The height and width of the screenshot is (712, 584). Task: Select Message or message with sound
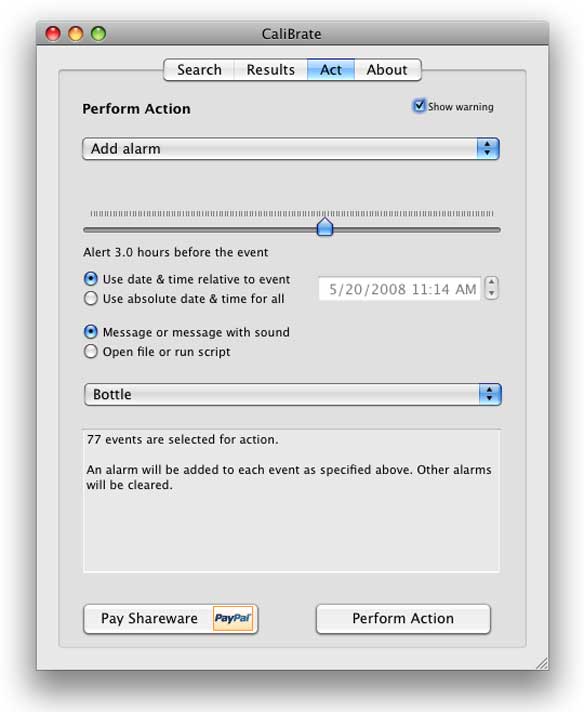(x=91, y=332)
